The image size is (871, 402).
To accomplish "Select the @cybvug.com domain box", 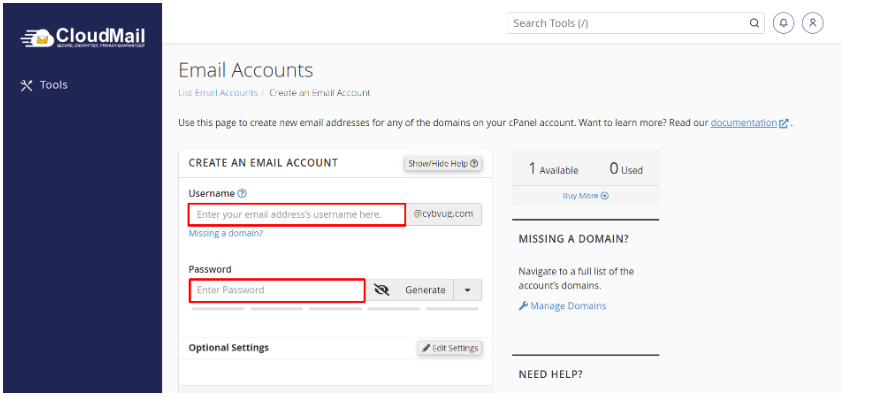I will (443, 214).
